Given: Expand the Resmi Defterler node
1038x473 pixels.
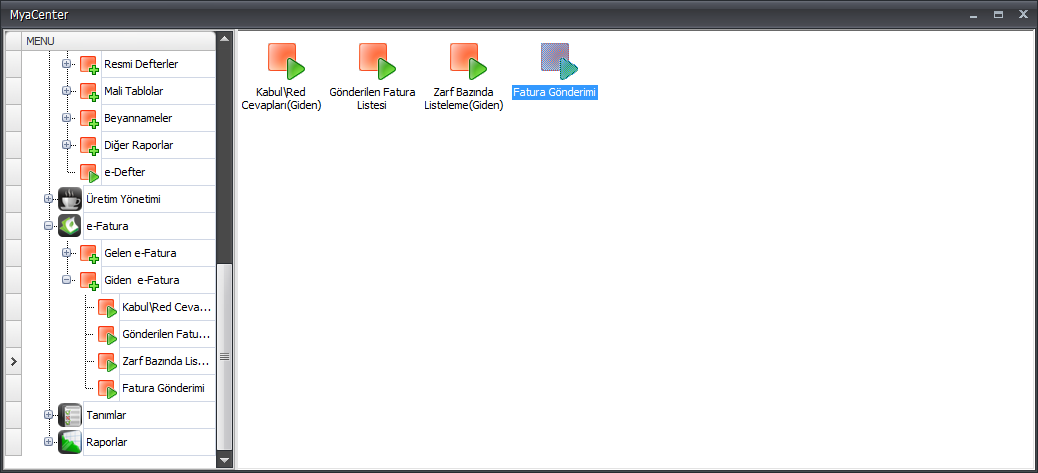Looking at the screenshot, I should [x=66, y=64].
